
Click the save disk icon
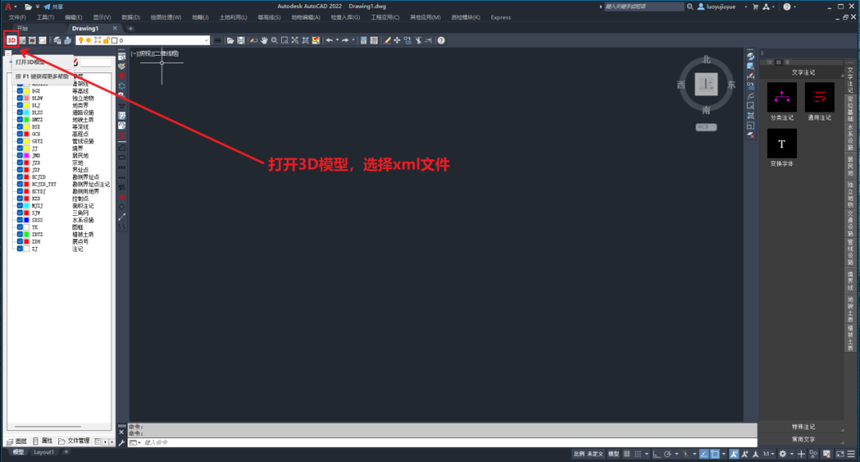point(241,40)
